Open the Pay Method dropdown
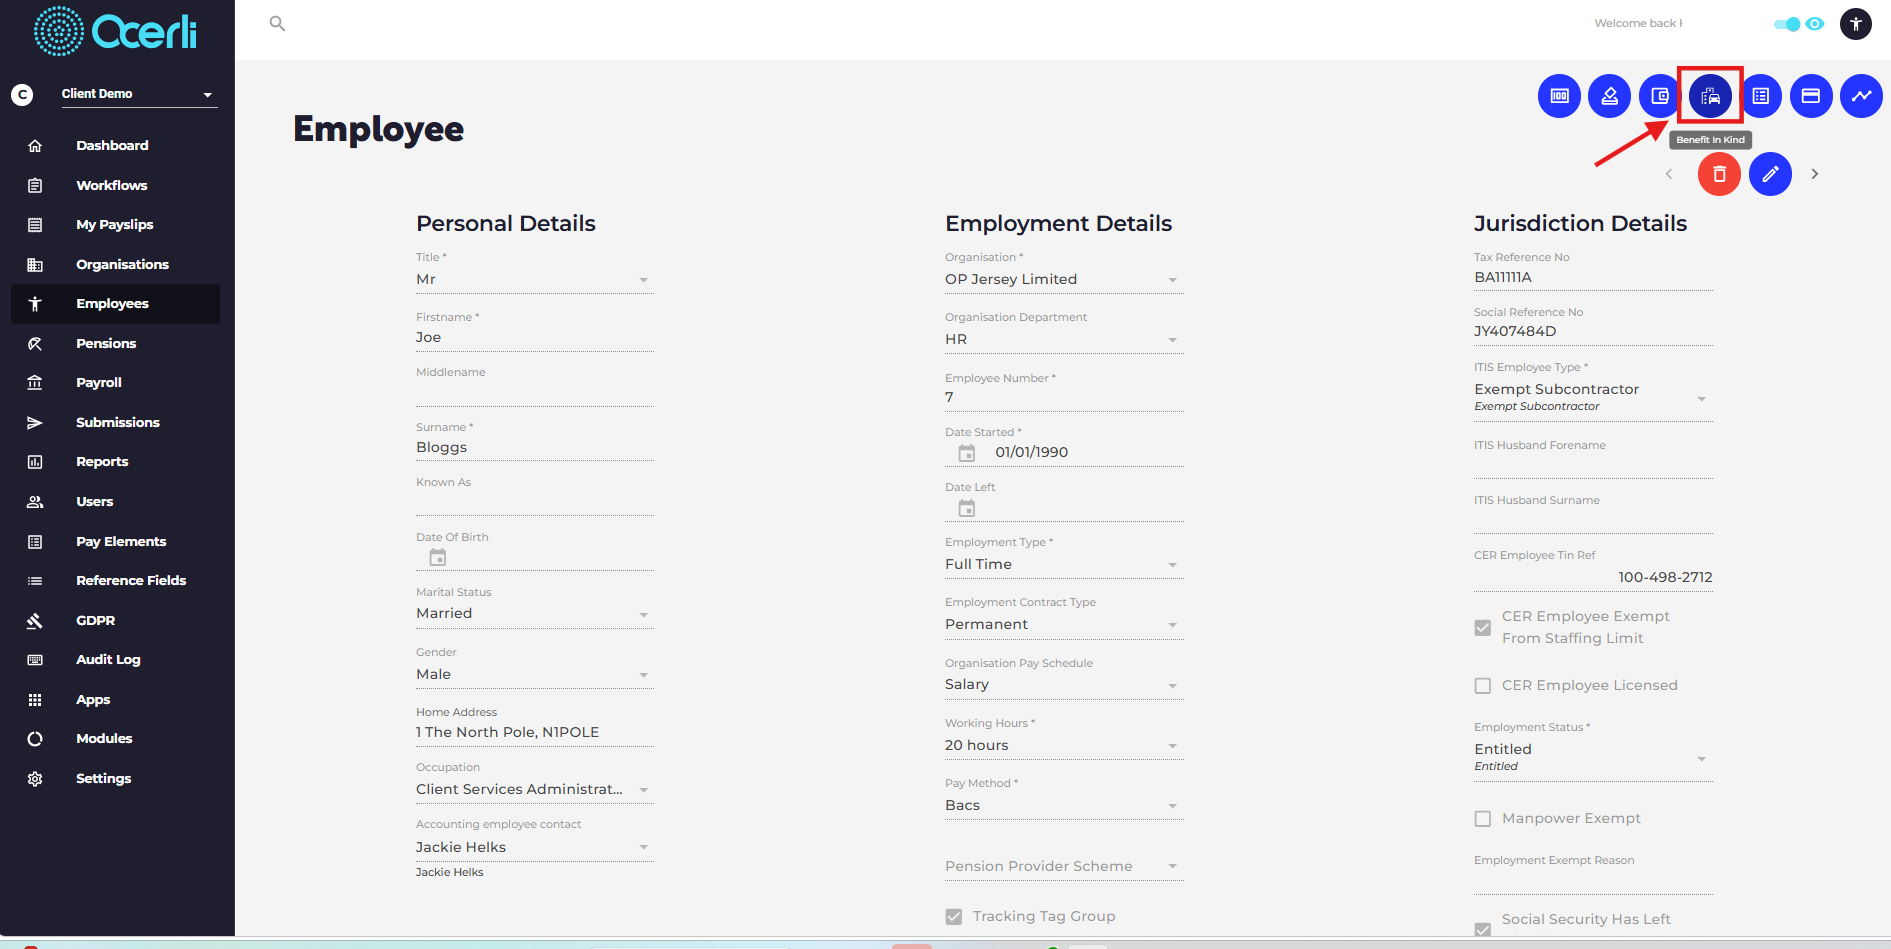The height and width of the screenshot is (949, 1891). 1063,806
